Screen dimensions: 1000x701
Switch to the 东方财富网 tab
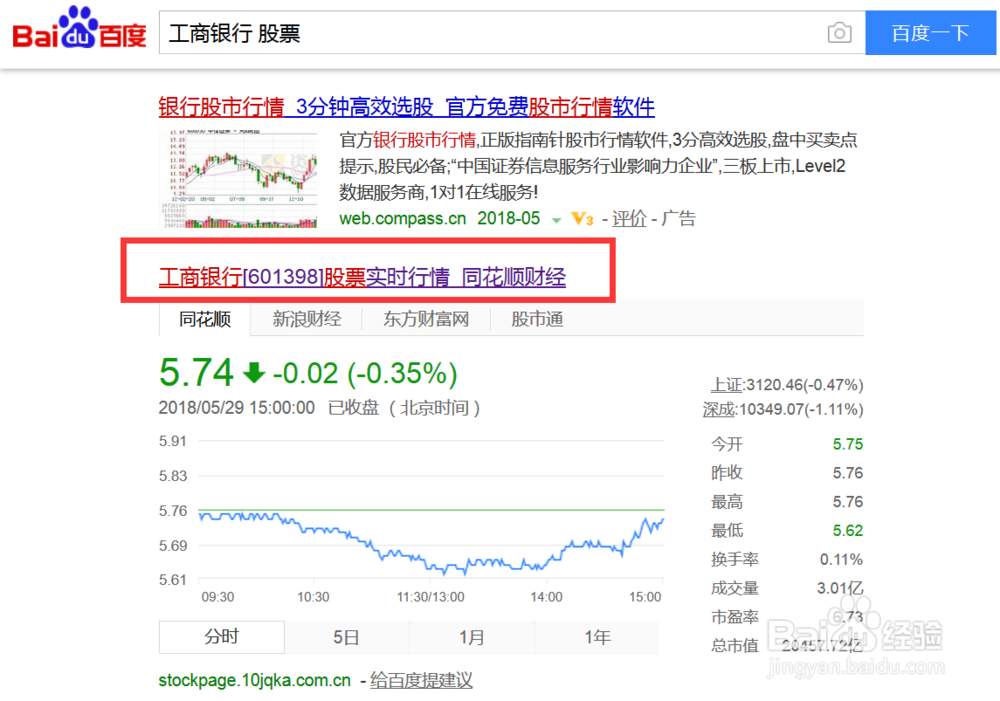tap(426, 319)
